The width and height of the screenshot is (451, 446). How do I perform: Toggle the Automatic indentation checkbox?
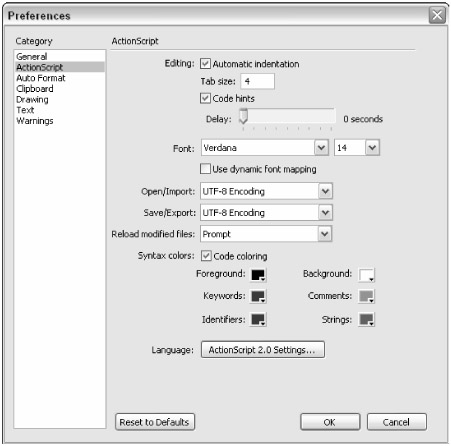click(x=205, y=64)
